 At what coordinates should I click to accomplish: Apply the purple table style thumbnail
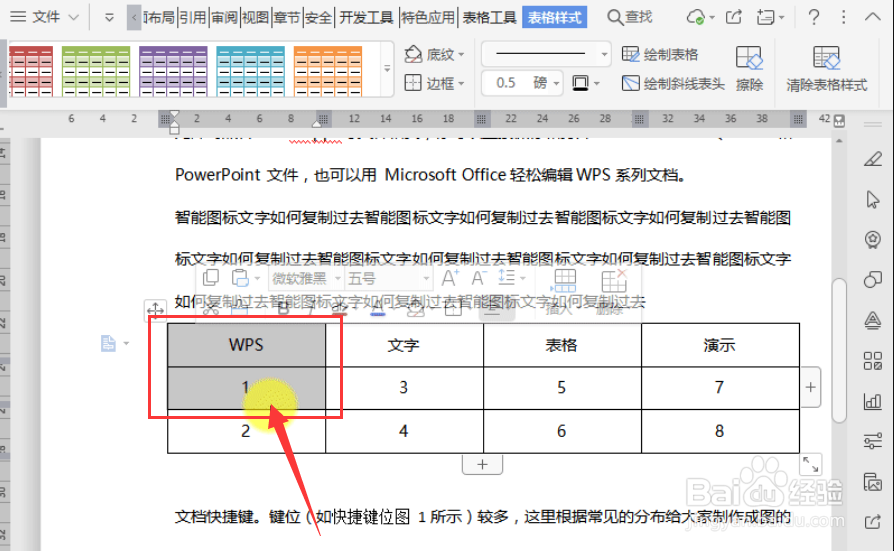(x=173, y=71)
